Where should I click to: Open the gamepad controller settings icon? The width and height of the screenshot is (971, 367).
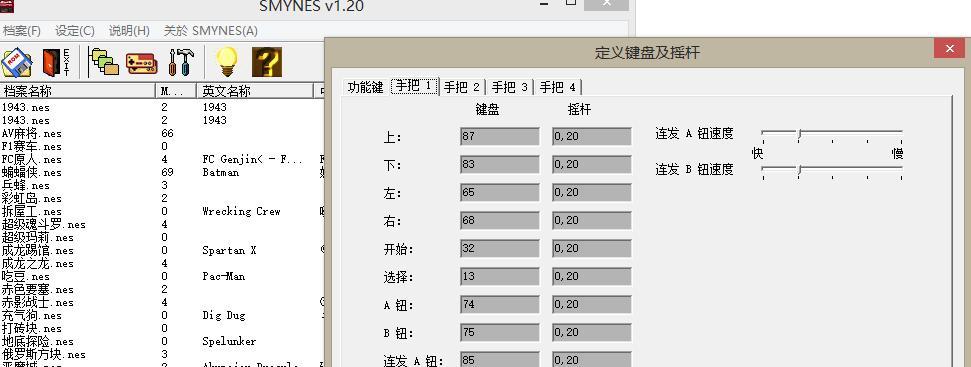click(142, 62)
